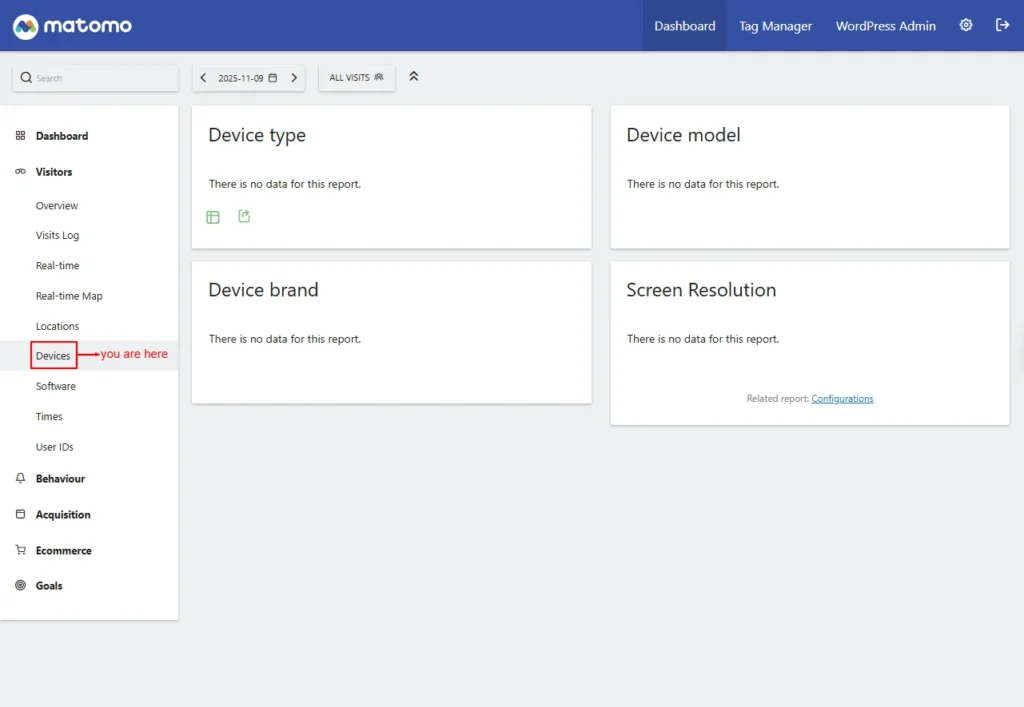This screenshot has width=1024, height=707.
Task: Expand the Behaviour menu section
Action: (60, 479)
